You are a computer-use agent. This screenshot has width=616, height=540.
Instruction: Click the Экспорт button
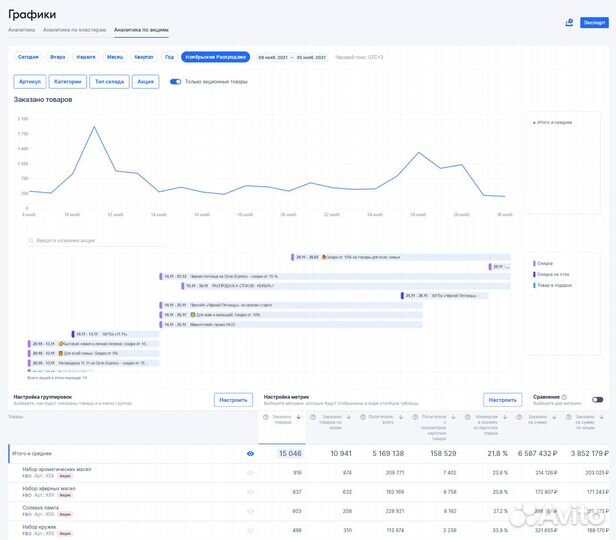tap(593, 22)
